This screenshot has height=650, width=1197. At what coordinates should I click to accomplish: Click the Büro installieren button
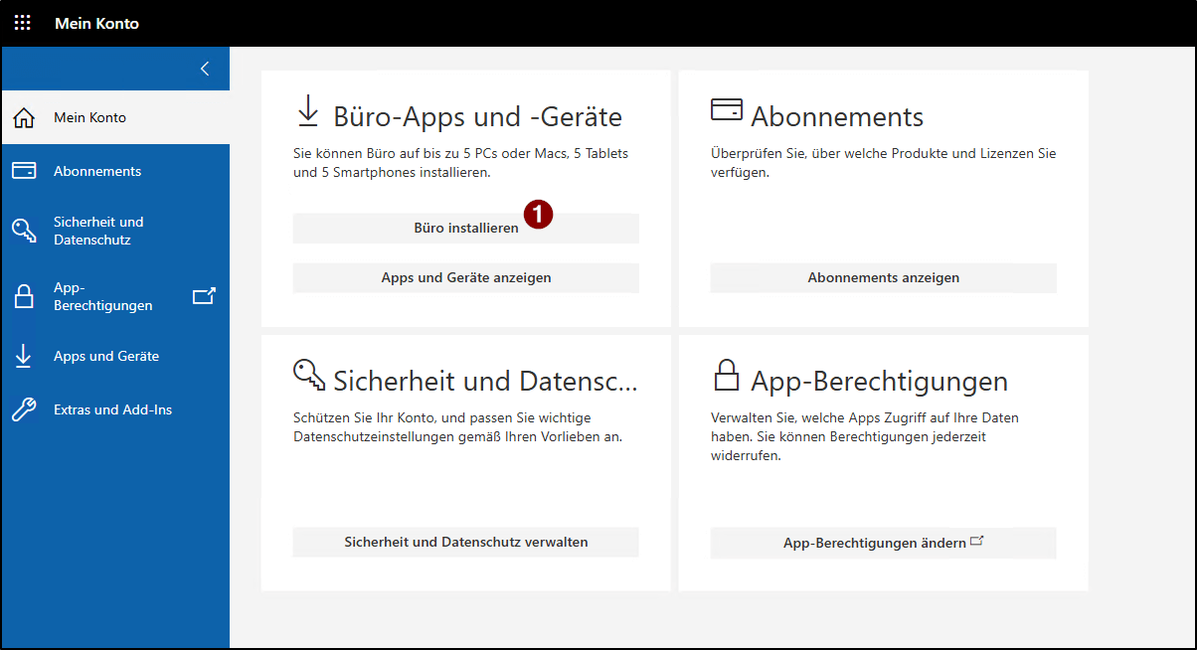point(466,228)
